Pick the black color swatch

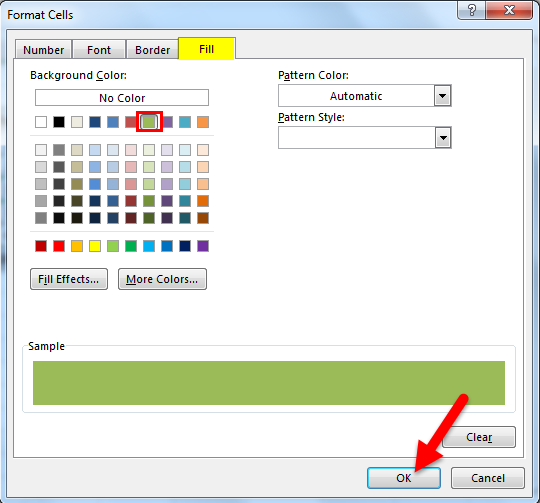tap(59, 122)
